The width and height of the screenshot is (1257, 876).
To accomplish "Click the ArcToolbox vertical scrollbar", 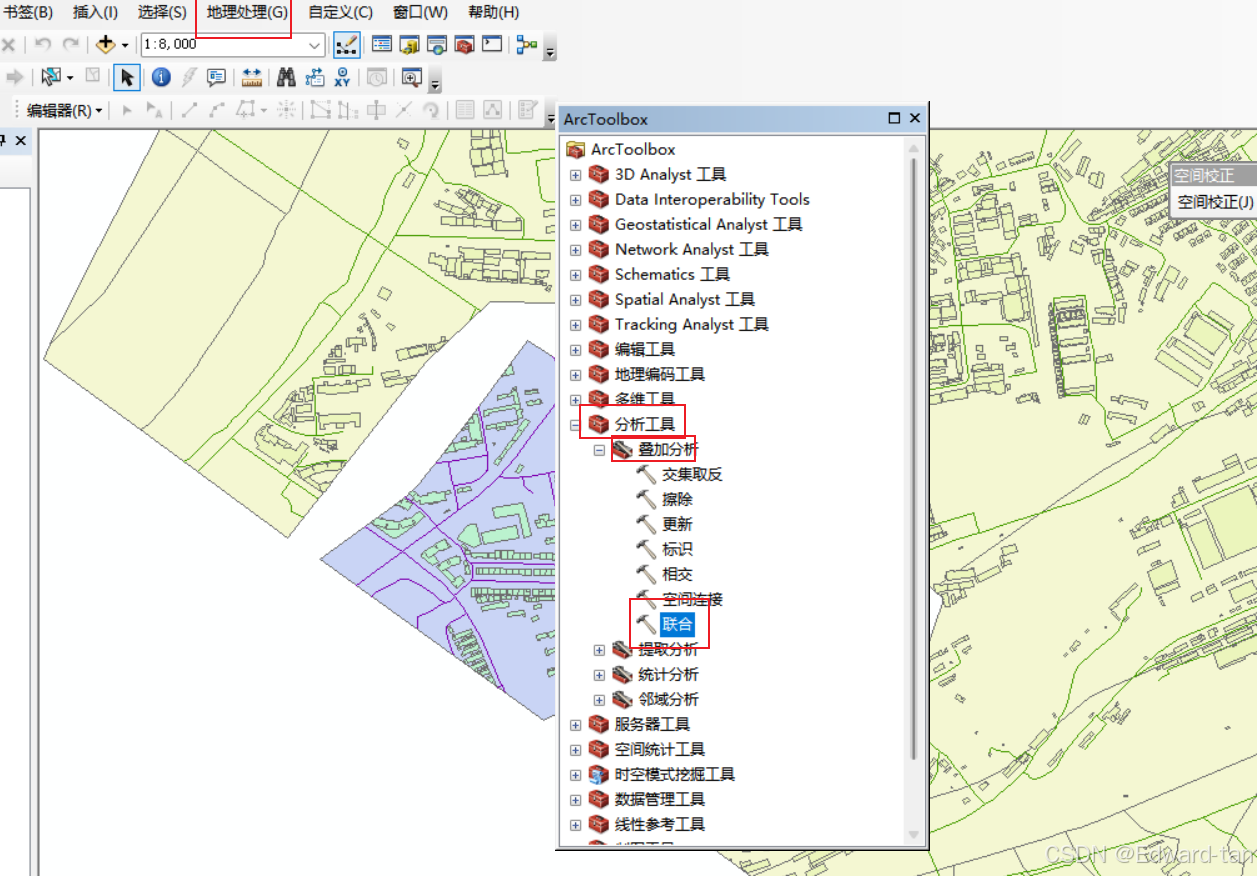I will pos(912,460).
